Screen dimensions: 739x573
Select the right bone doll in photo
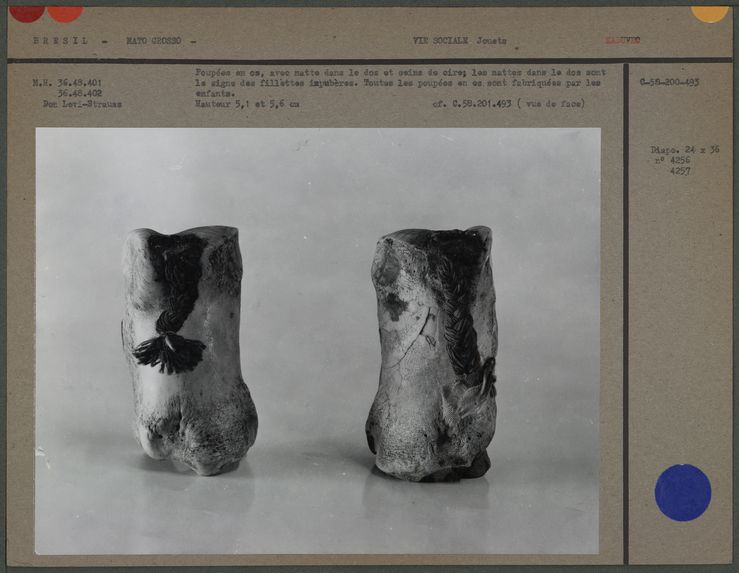[x=433, y=355]
